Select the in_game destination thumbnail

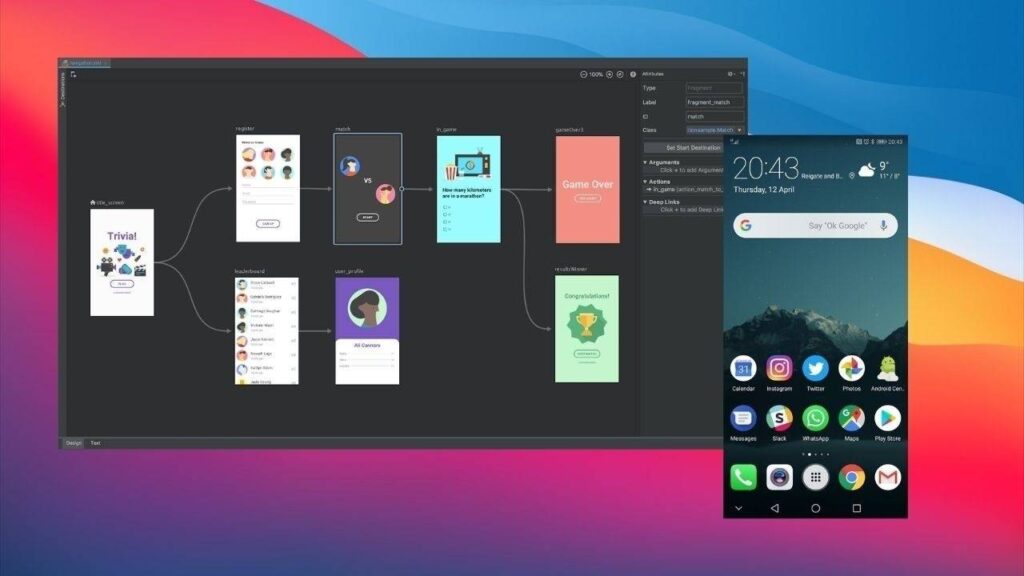click(468, 189)
